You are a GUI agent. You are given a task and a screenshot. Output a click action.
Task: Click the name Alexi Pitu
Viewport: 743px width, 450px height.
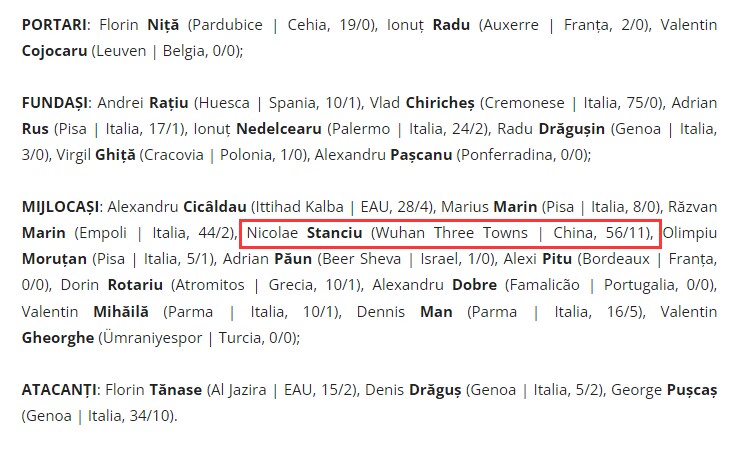[537, 259]
